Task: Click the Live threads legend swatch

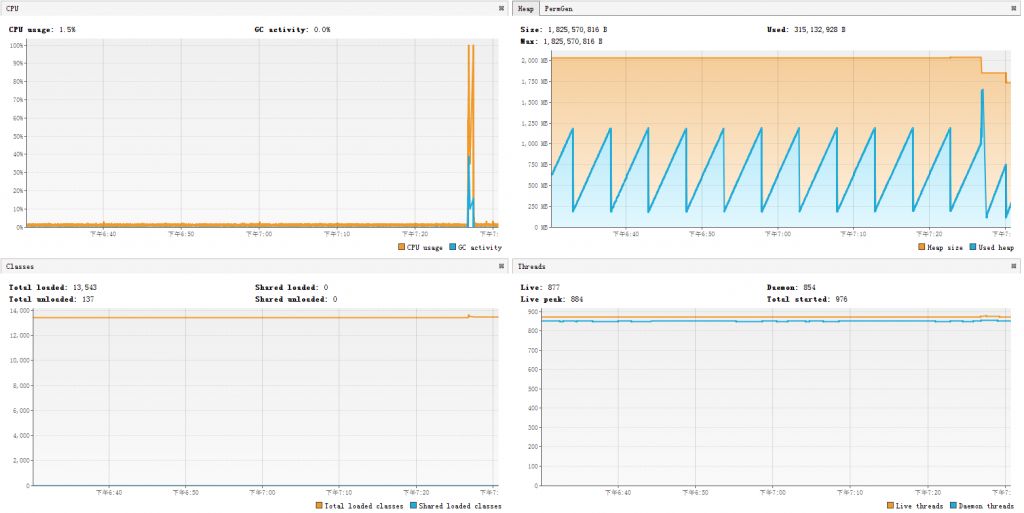Action: (x=890, y=506)
